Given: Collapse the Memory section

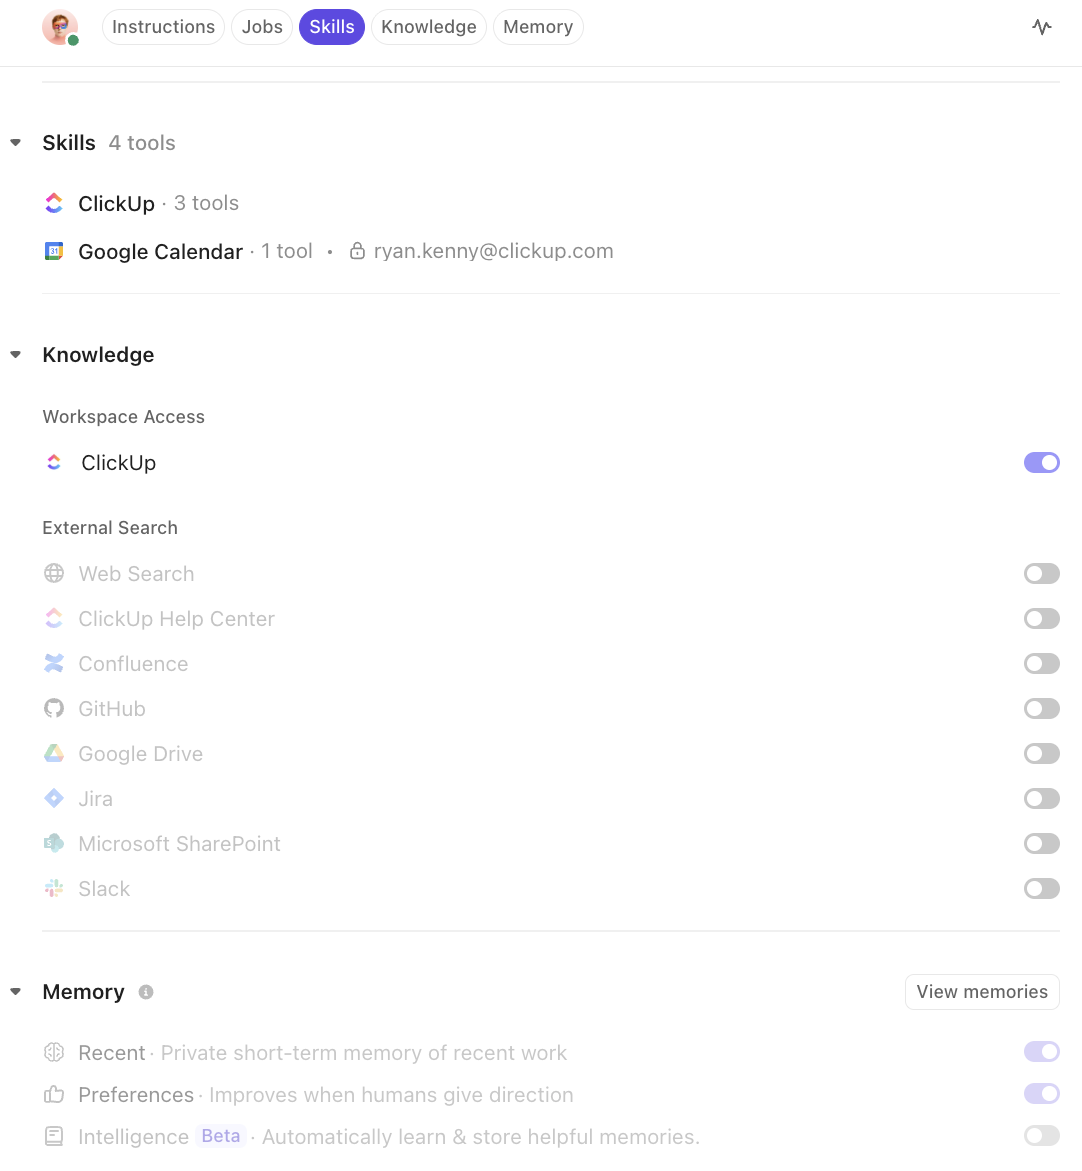Looking at the screenshot, I should coord(16,992).
